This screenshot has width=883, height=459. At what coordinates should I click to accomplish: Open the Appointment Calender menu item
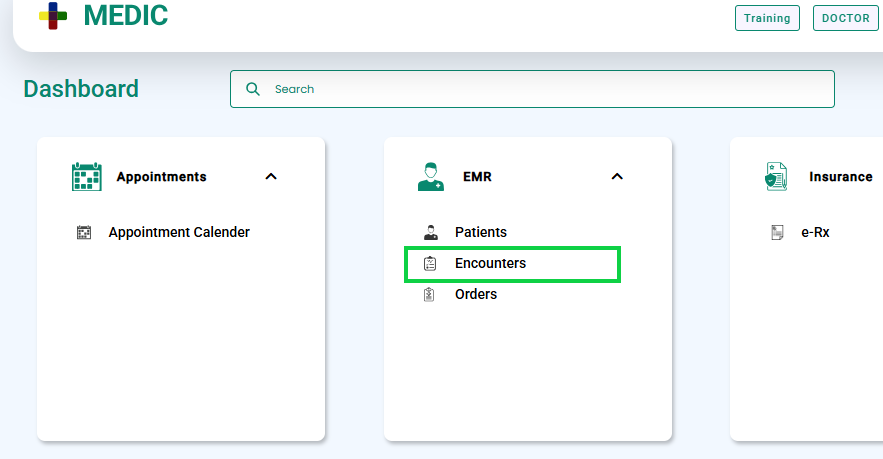pos(179,232)
